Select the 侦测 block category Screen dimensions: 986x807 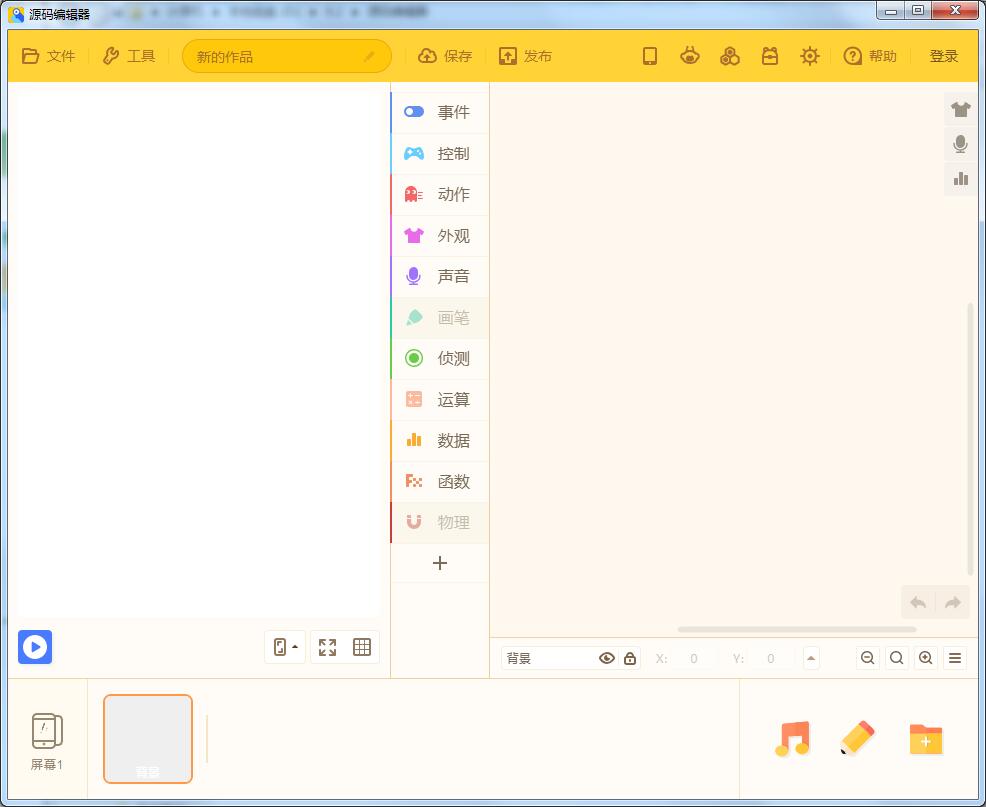tap(440, 359)
